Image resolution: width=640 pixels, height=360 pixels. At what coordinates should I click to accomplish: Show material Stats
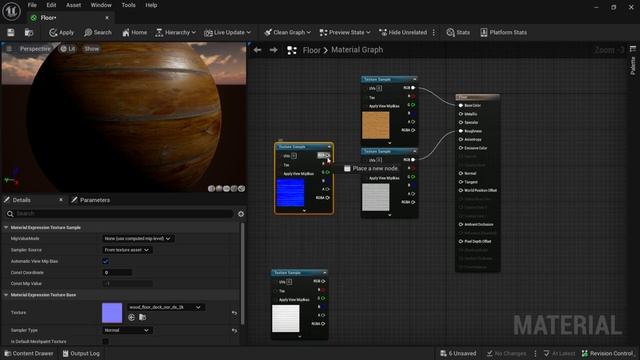(x=458, y=33)
